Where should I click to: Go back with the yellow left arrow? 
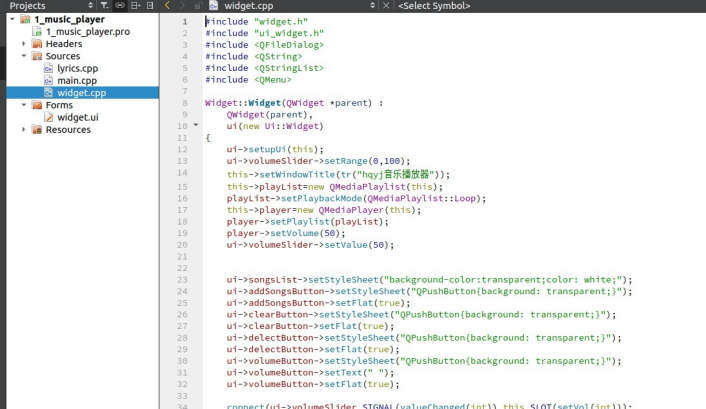pyautogui.click(x=167, y=5)
